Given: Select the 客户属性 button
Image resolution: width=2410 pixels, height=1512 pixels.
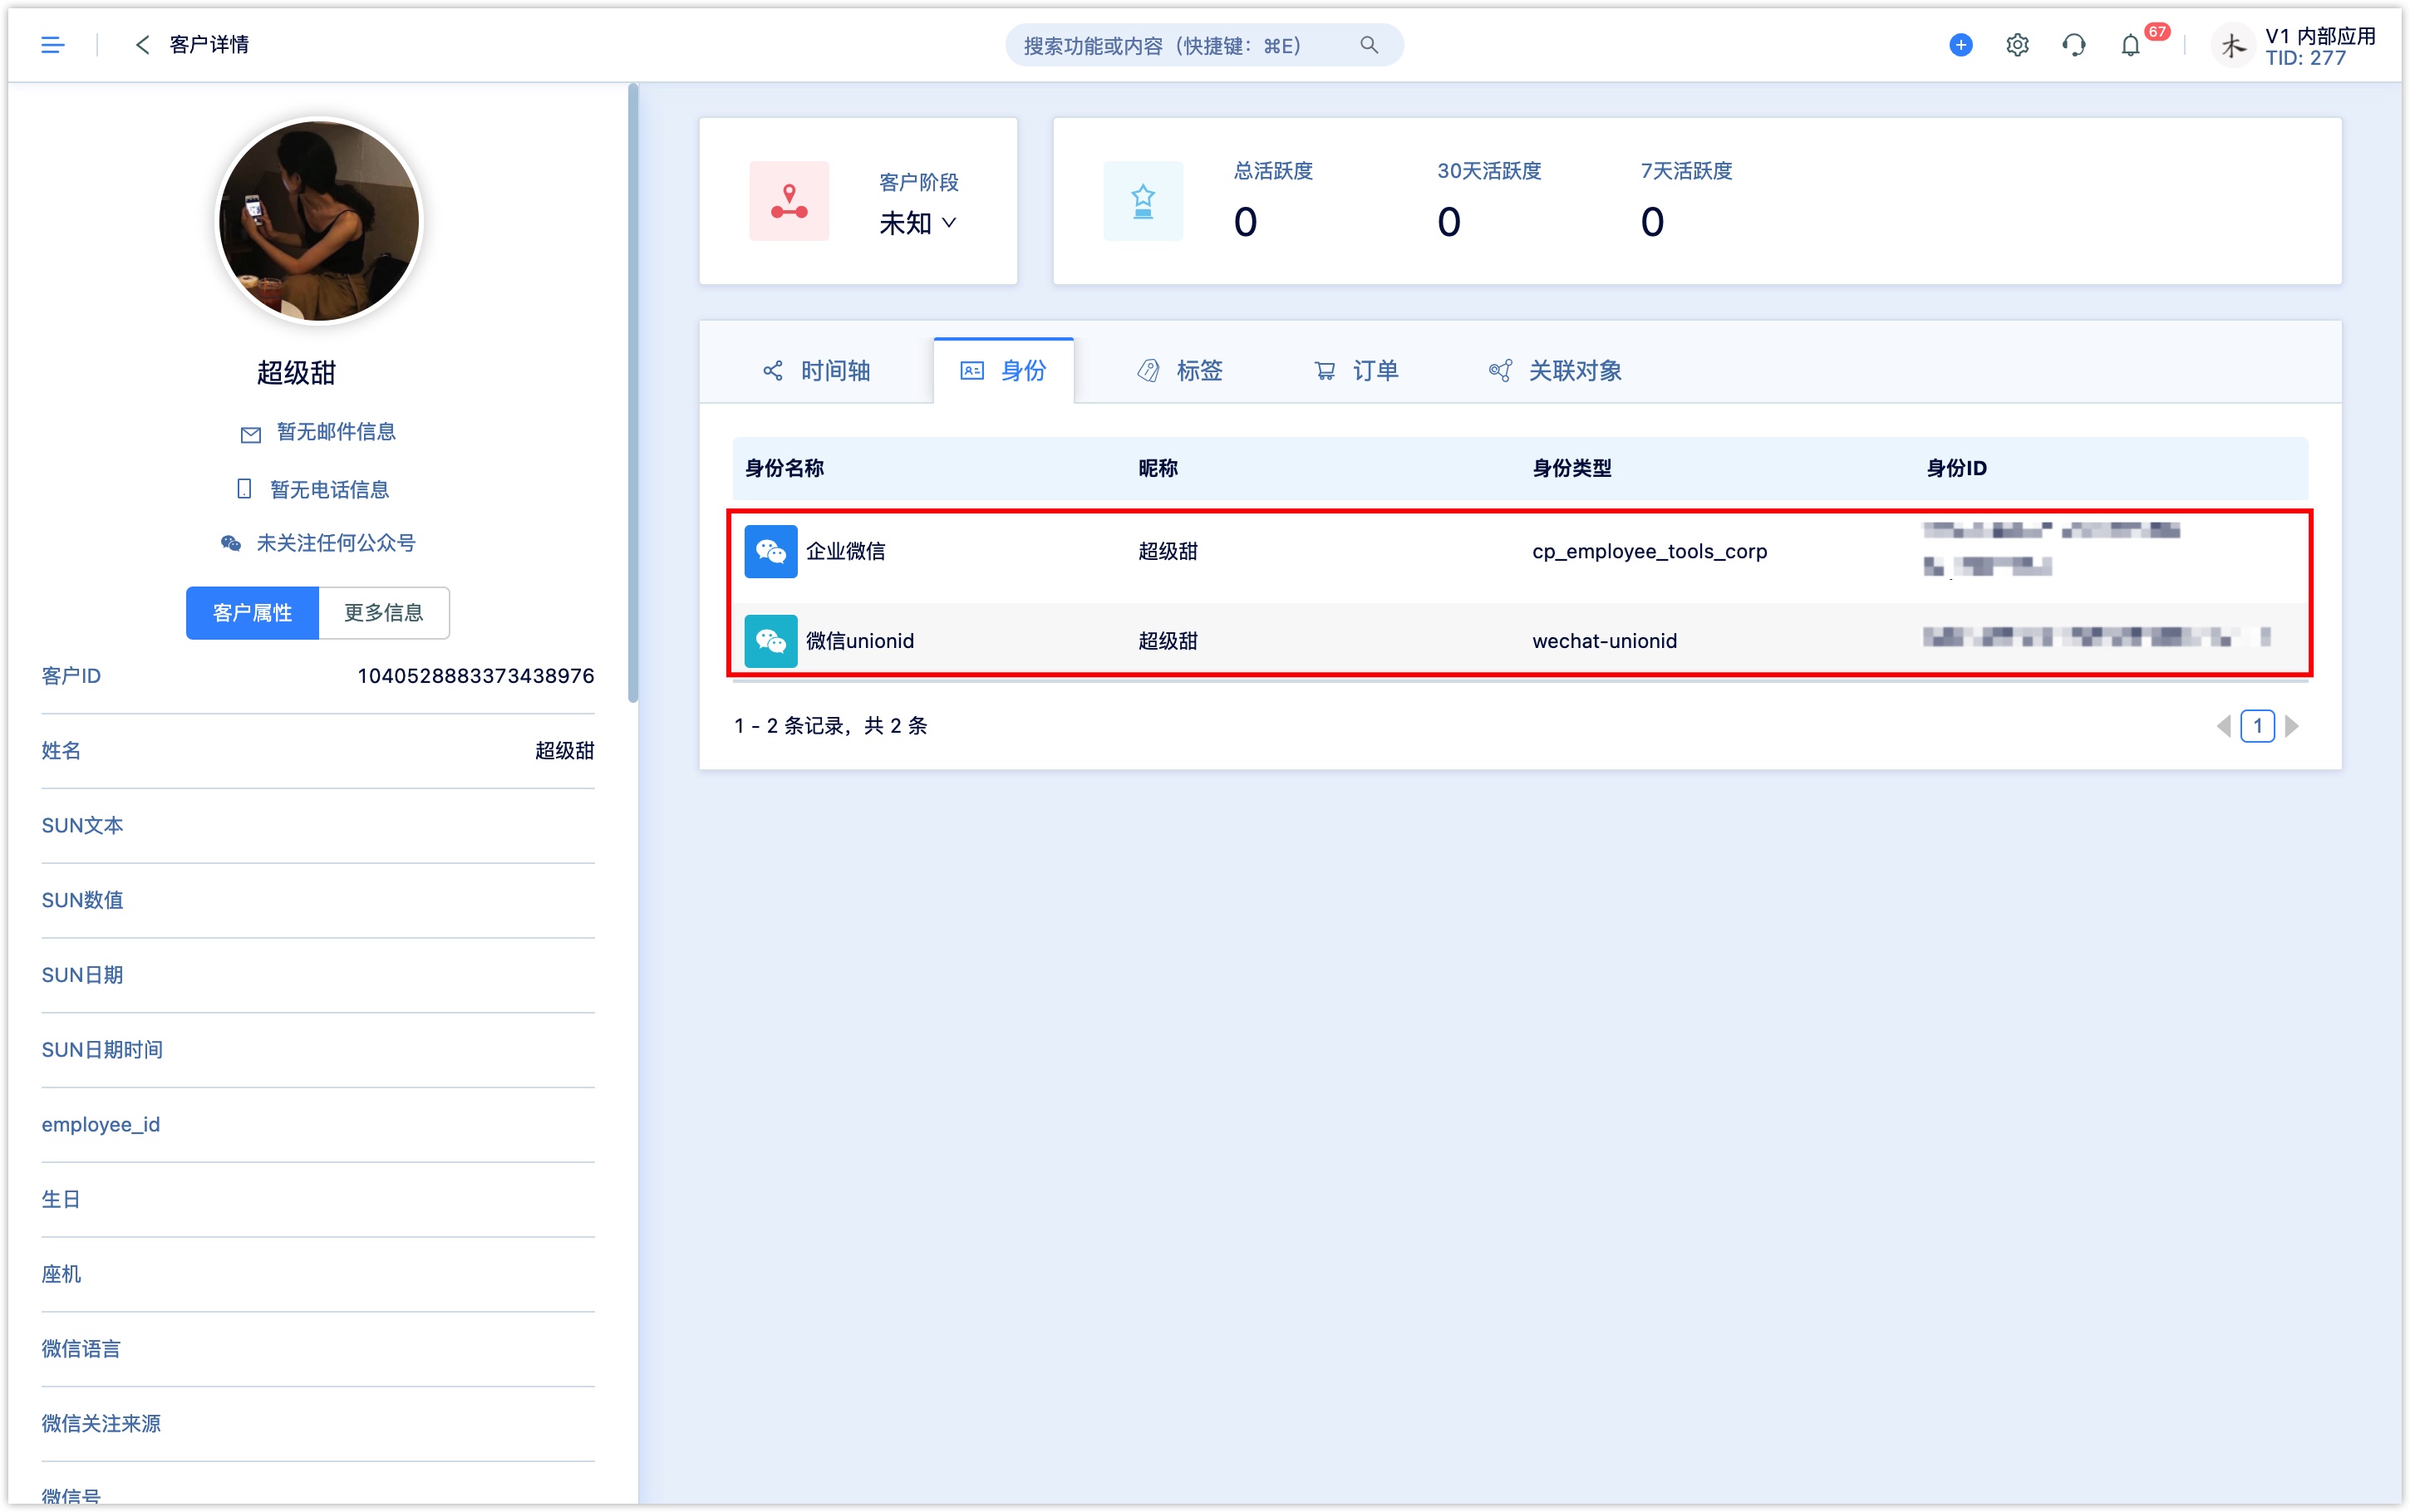Looking at the screenshot, I should 252,612.
